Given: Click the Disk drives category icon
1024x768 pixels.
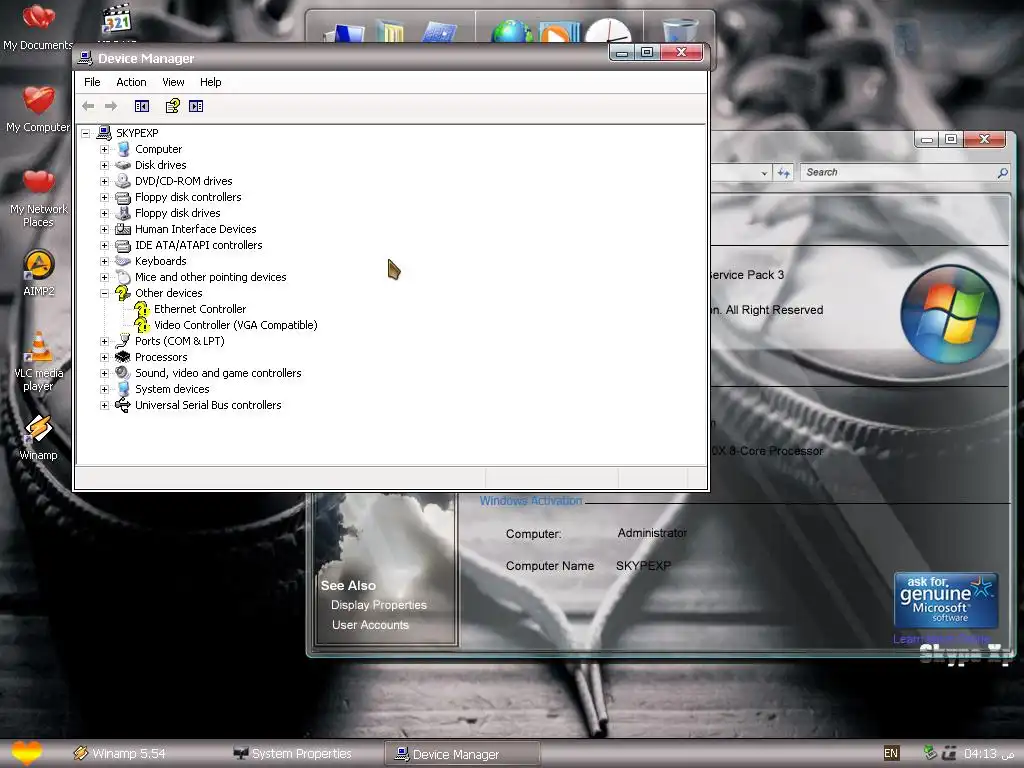Looking at the screenshot, I should point(123,165).
